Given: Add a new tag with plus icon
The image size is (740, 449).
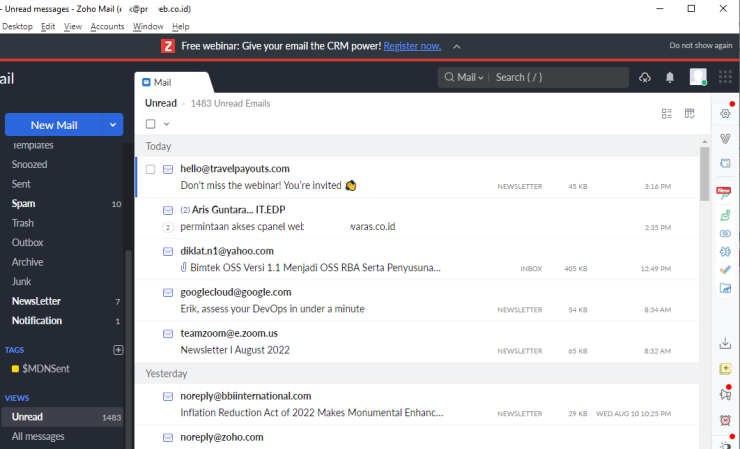Looking at the screenshot, I should (118, 350).
